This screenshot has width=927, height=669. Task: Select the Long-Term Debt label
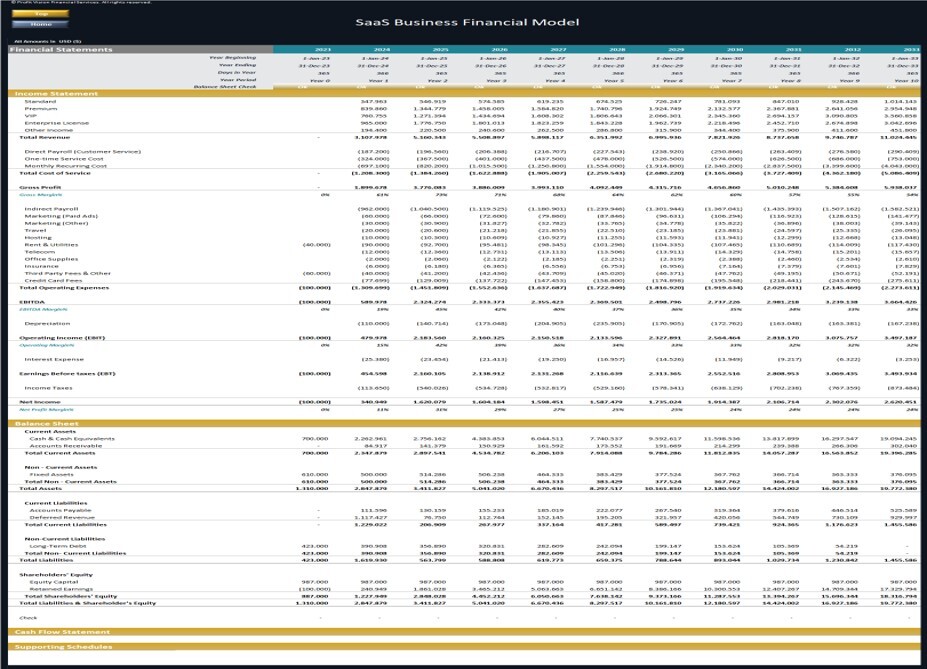tap(58, 546)
